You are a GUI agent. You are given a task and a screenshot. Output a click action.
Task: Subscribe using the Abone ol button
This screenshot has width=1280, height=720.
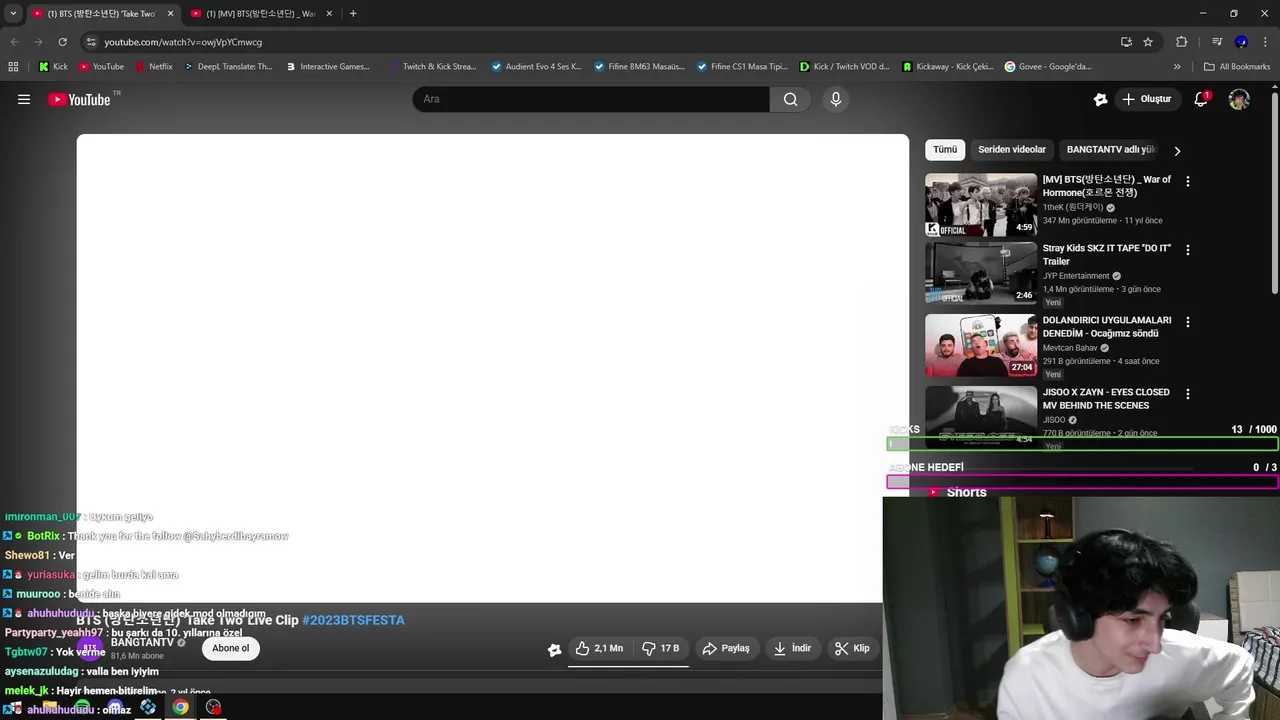coord(230,648)
